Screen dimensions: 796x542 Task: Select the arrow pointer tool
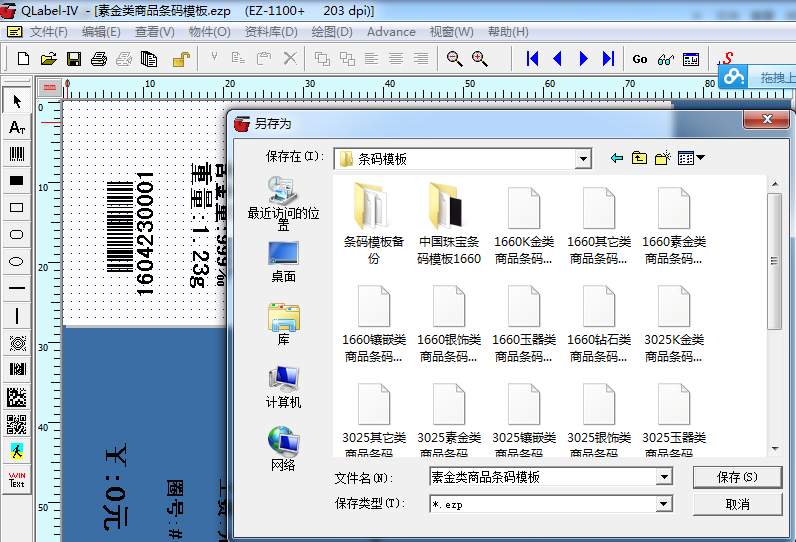(x=17, y=101)
